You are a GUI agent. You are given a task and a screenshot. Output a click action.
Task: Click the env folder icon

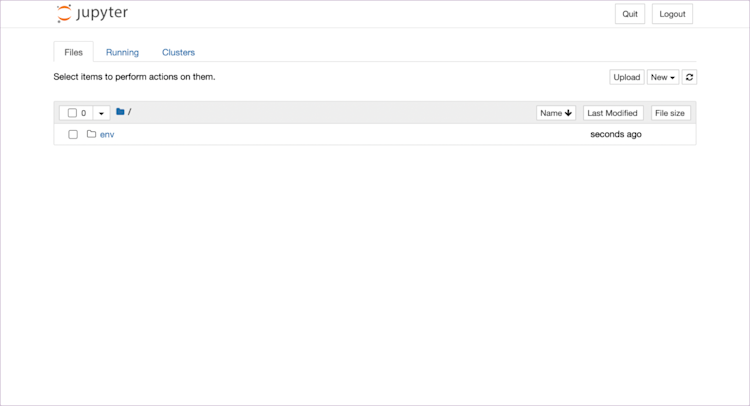tap(91, 134)
